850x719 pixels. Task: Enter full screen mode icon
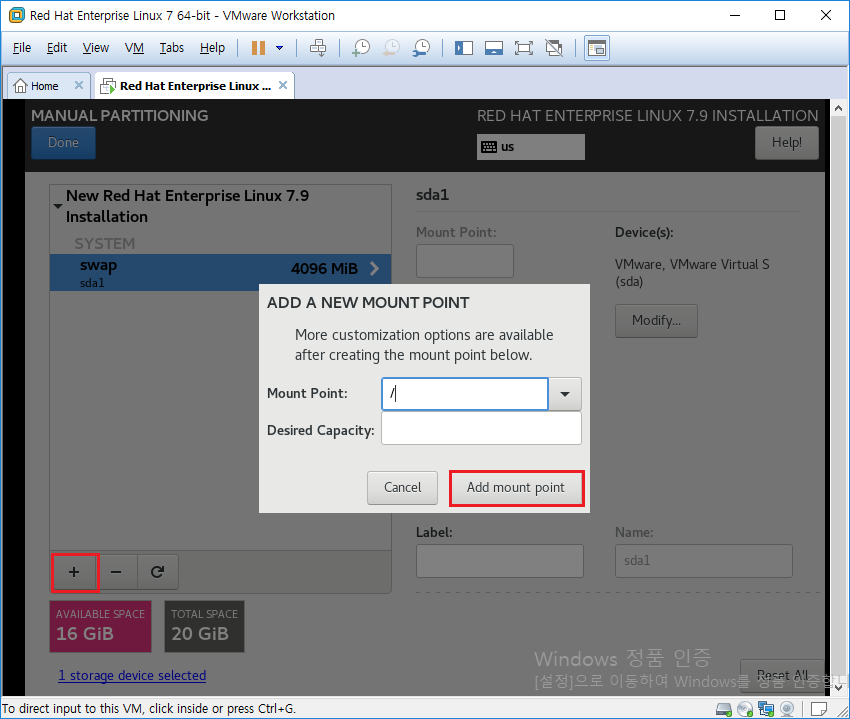click(x=524, y=48)
